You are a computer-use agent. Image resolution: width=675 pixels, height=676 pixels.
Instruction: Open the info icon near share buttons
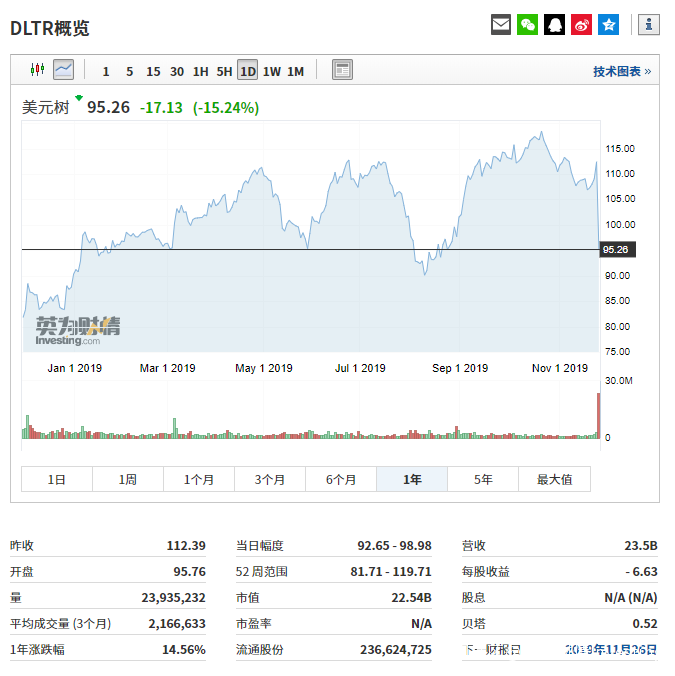[649, 25]
